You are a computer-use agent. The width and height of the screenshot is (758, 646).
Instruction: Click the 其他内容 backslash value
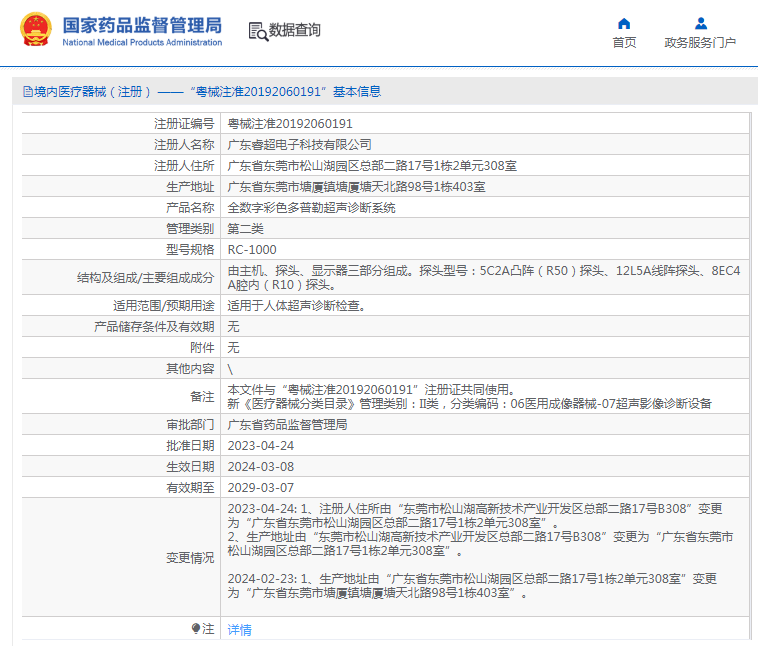tap(230, 369)
